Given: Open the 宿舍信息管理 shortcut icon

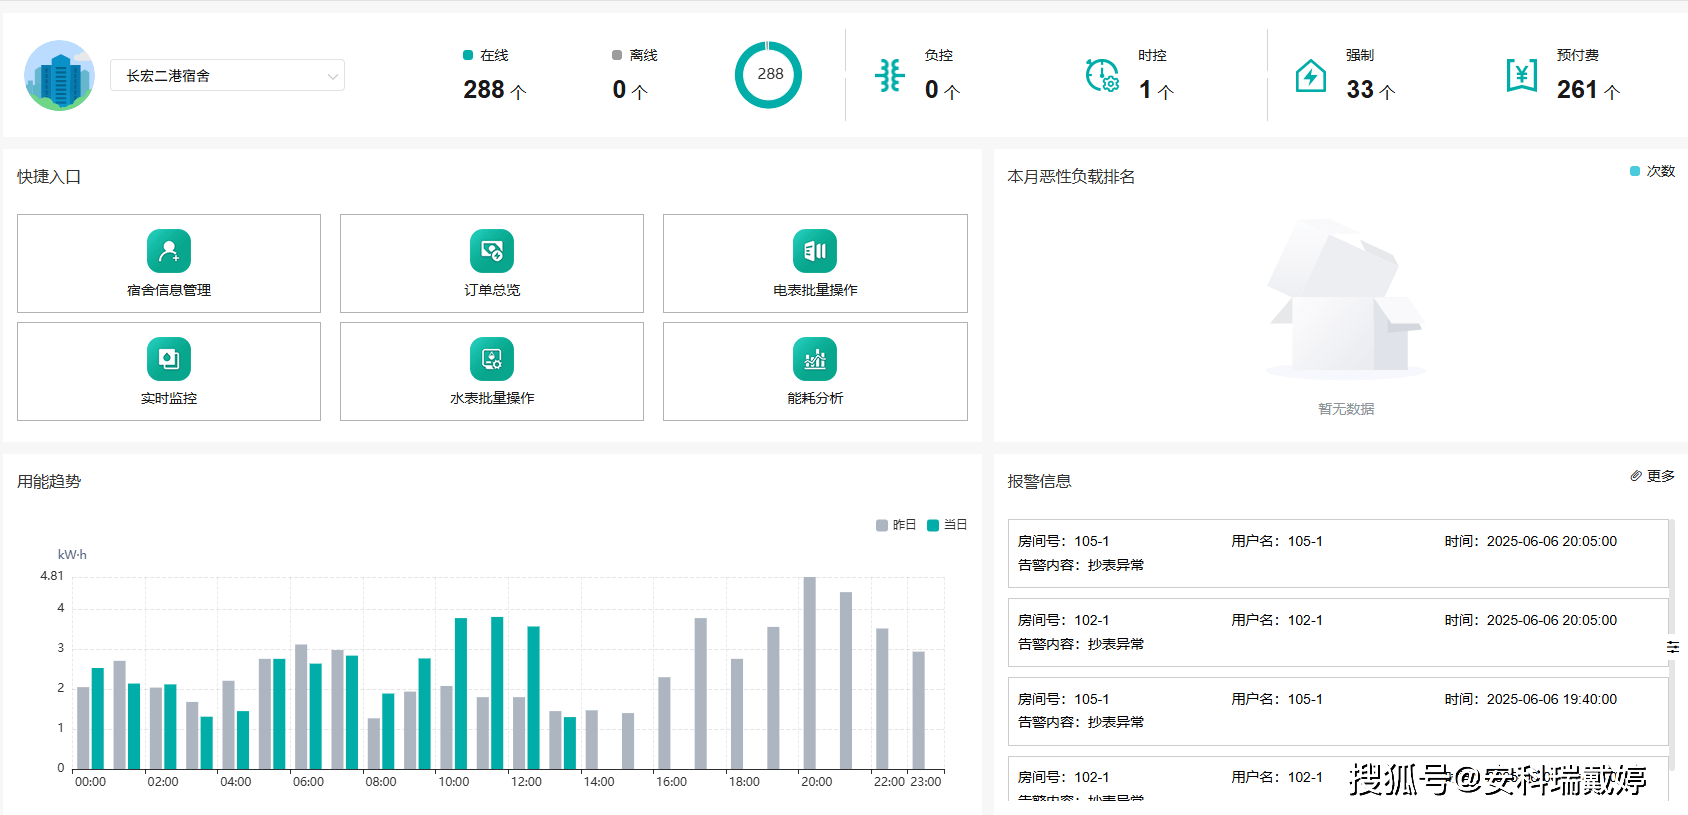Looking at the screenshot, I should pos(169,251).
